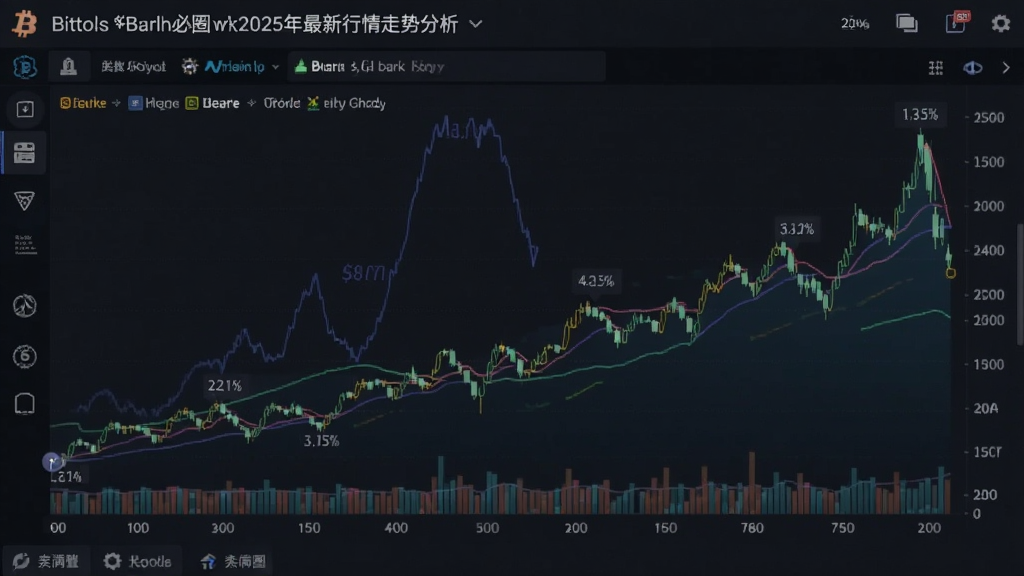Click the circled 6 sidebar icon
This screenshot has height=576, width=1024.
click(x=24, y=357)
